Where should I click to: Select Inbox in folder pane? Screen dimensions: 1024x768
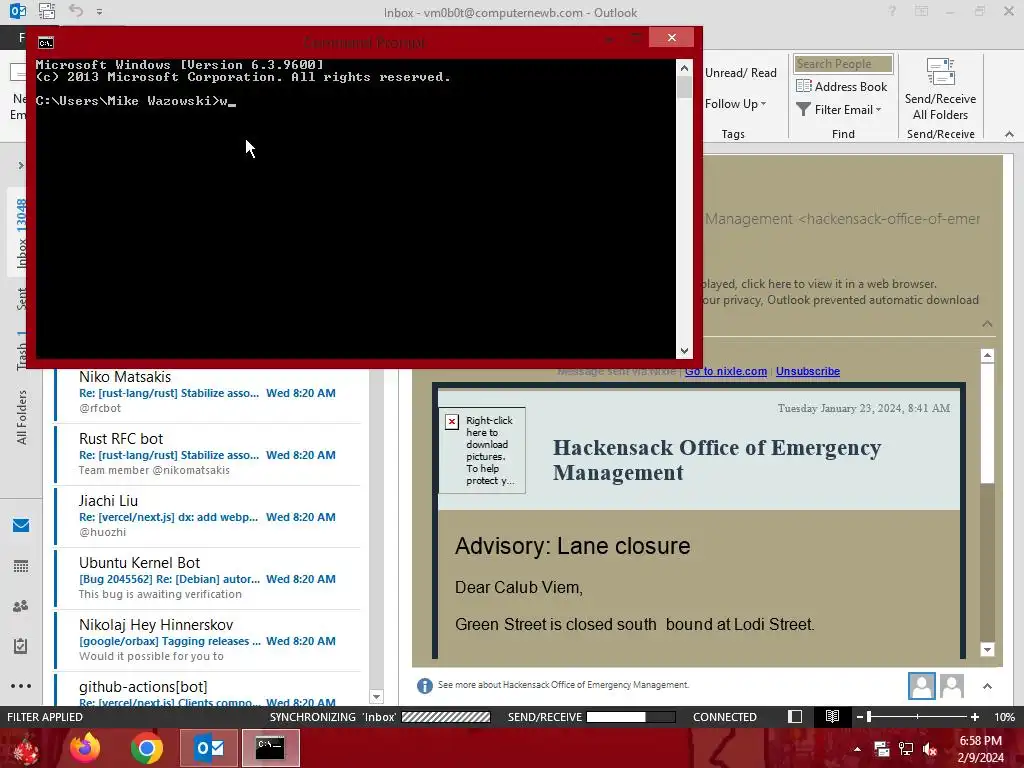click(22, 233)
